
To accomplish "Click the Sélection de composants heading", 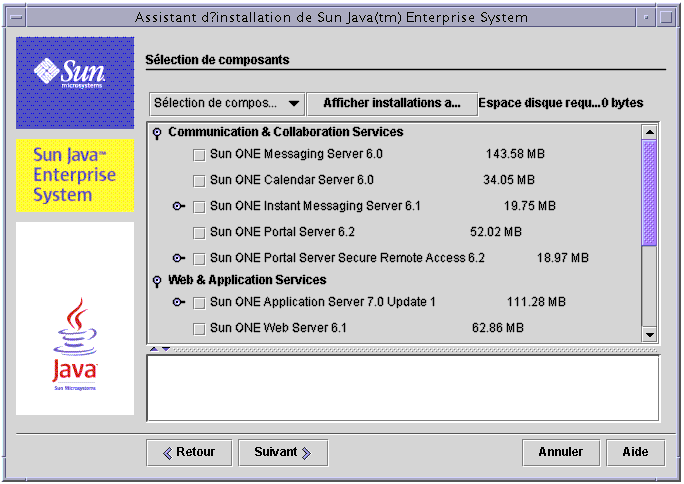I will click(x=217, y=60).
